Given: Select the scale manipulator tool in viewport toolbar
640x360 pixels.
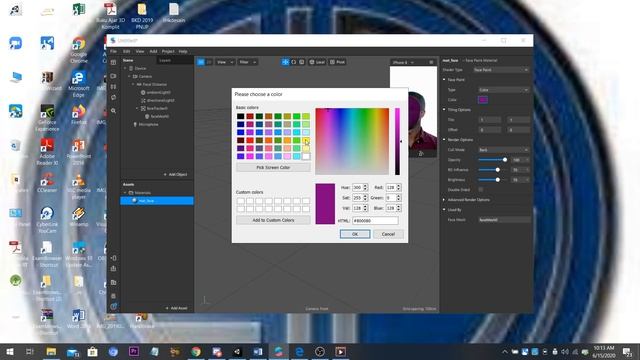Looking at the screenshot, I should [302, 62].
